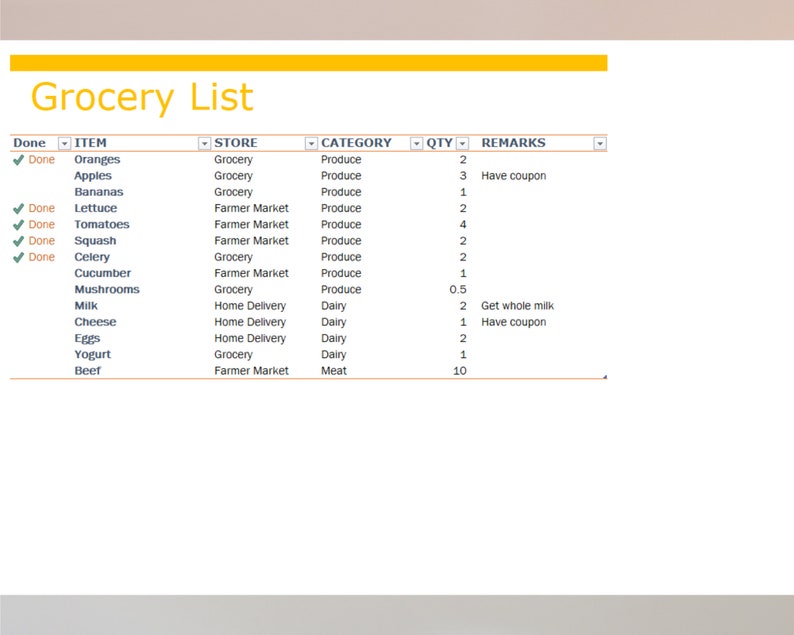Select the Beef item cell
The height and width of the screenshot is (635, 794).
point(88,371)
